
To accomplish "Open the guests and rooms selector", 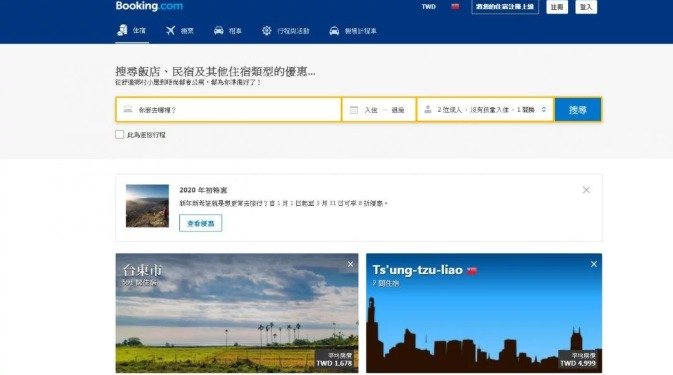I will [x=485, y=110].
